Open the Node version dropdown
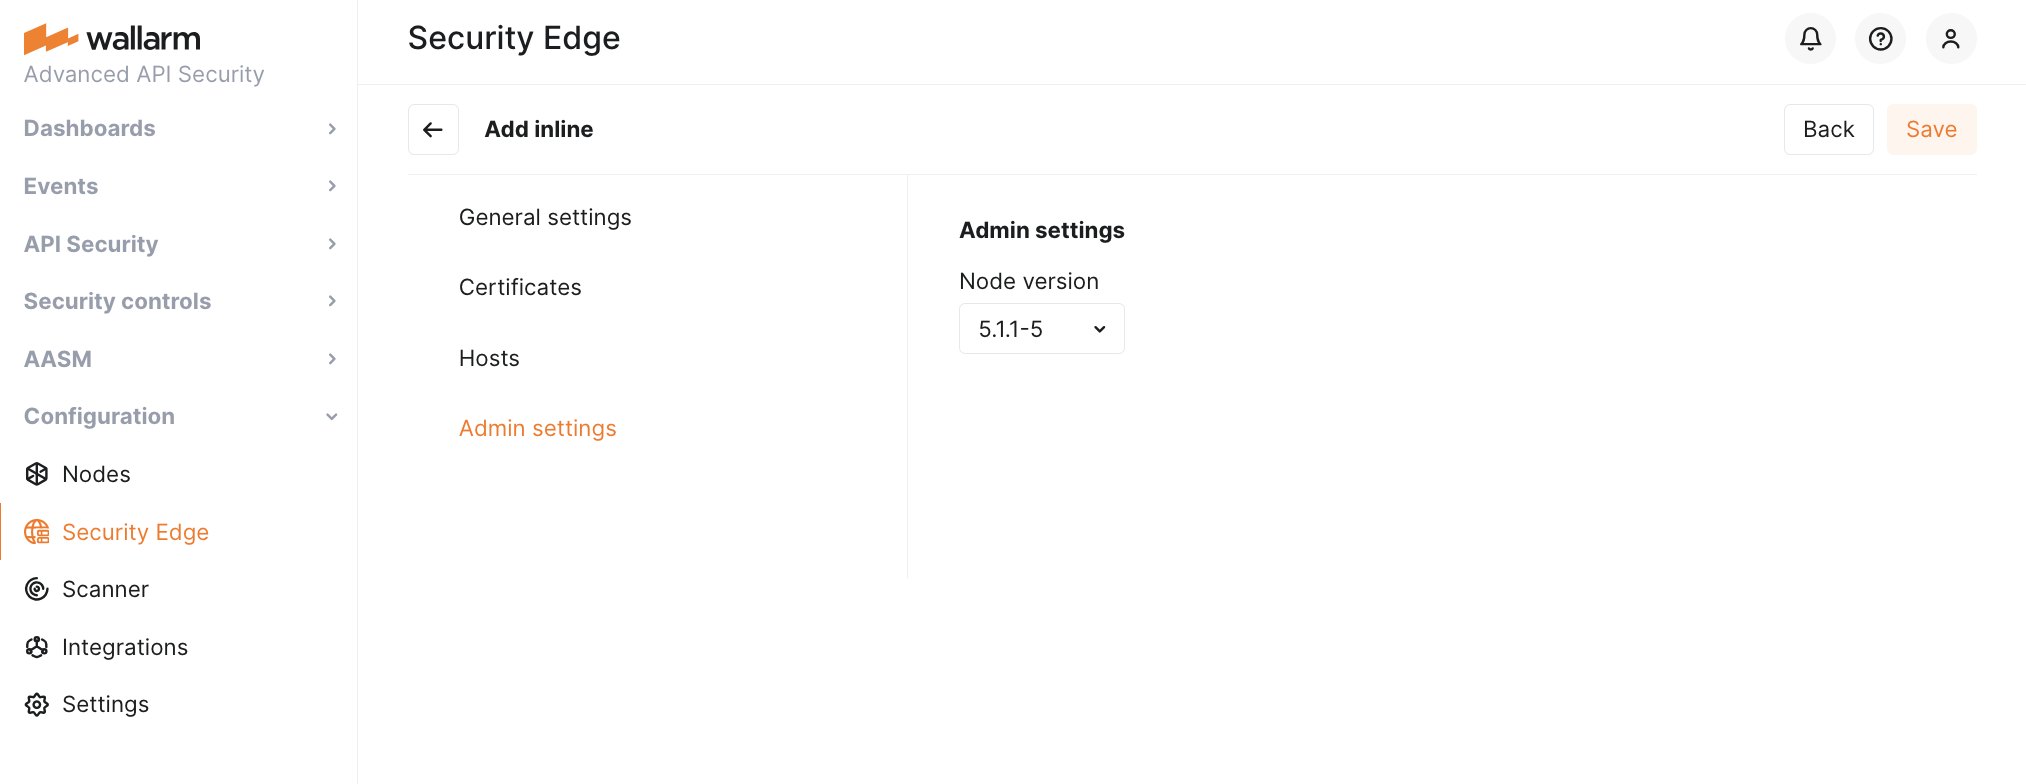This screenshot has height=784, width=2026. [1041, 329]
